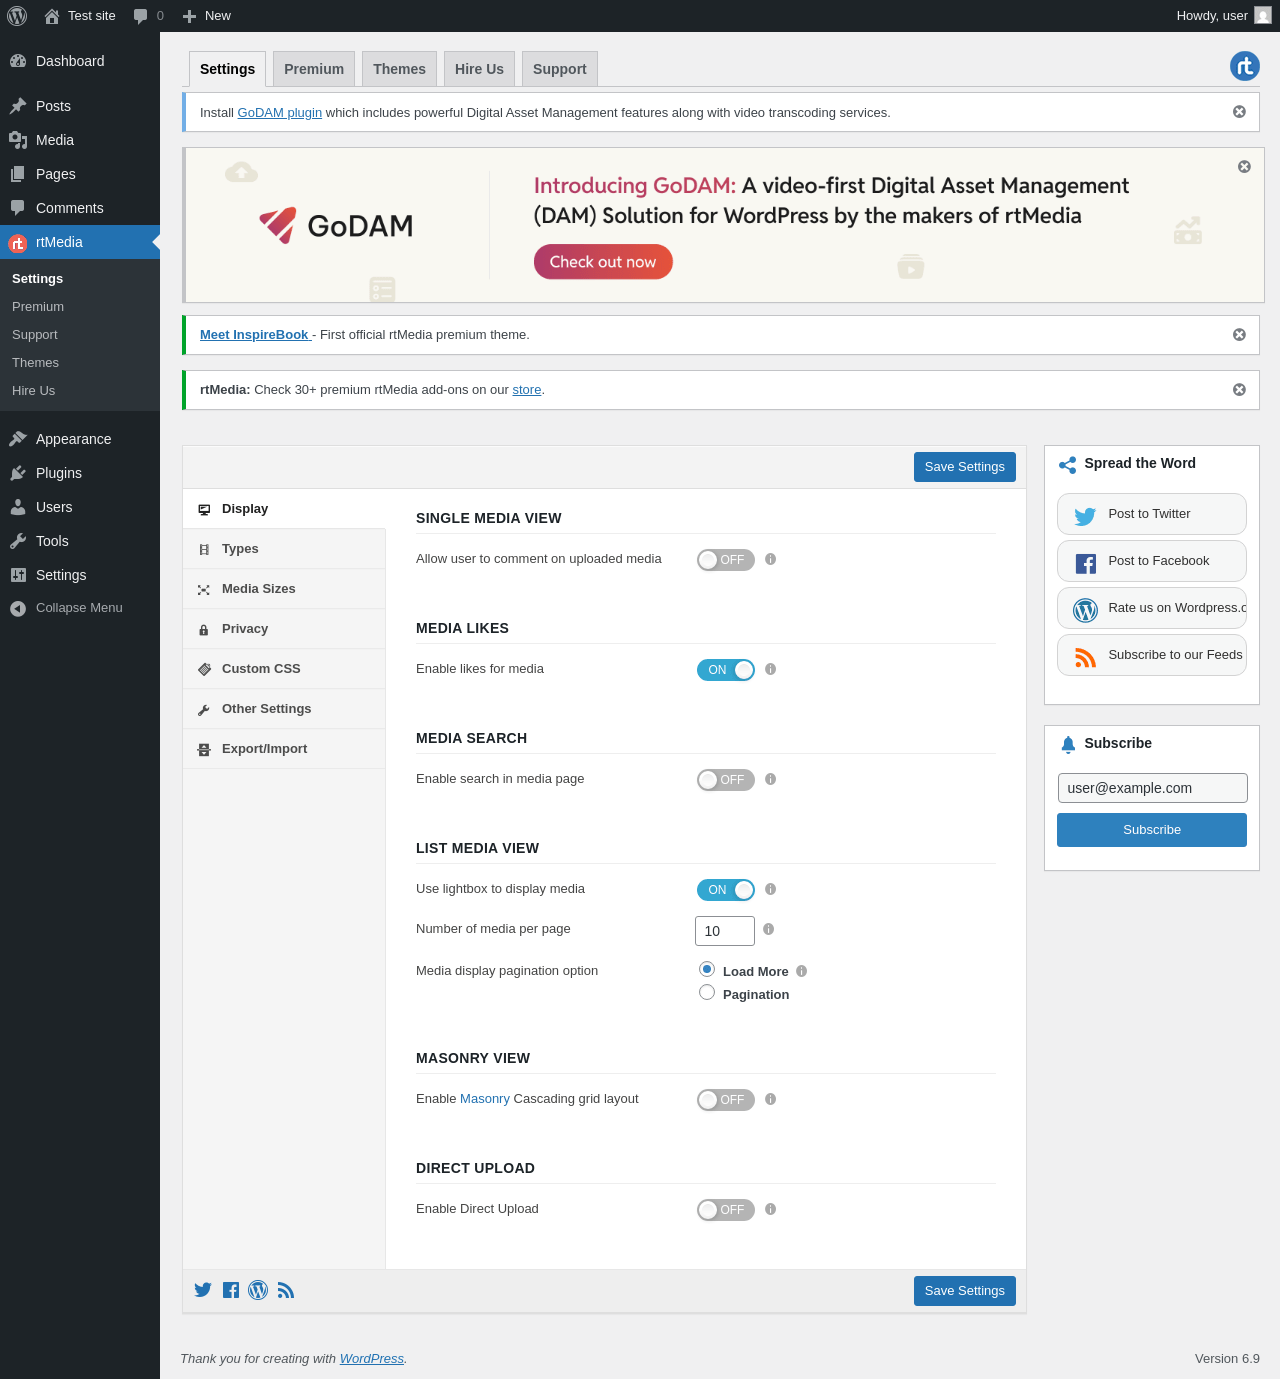Click the top Save Settings button
The height and width of the screenshot is (1379, 1280).
click(x=965, y=467)
